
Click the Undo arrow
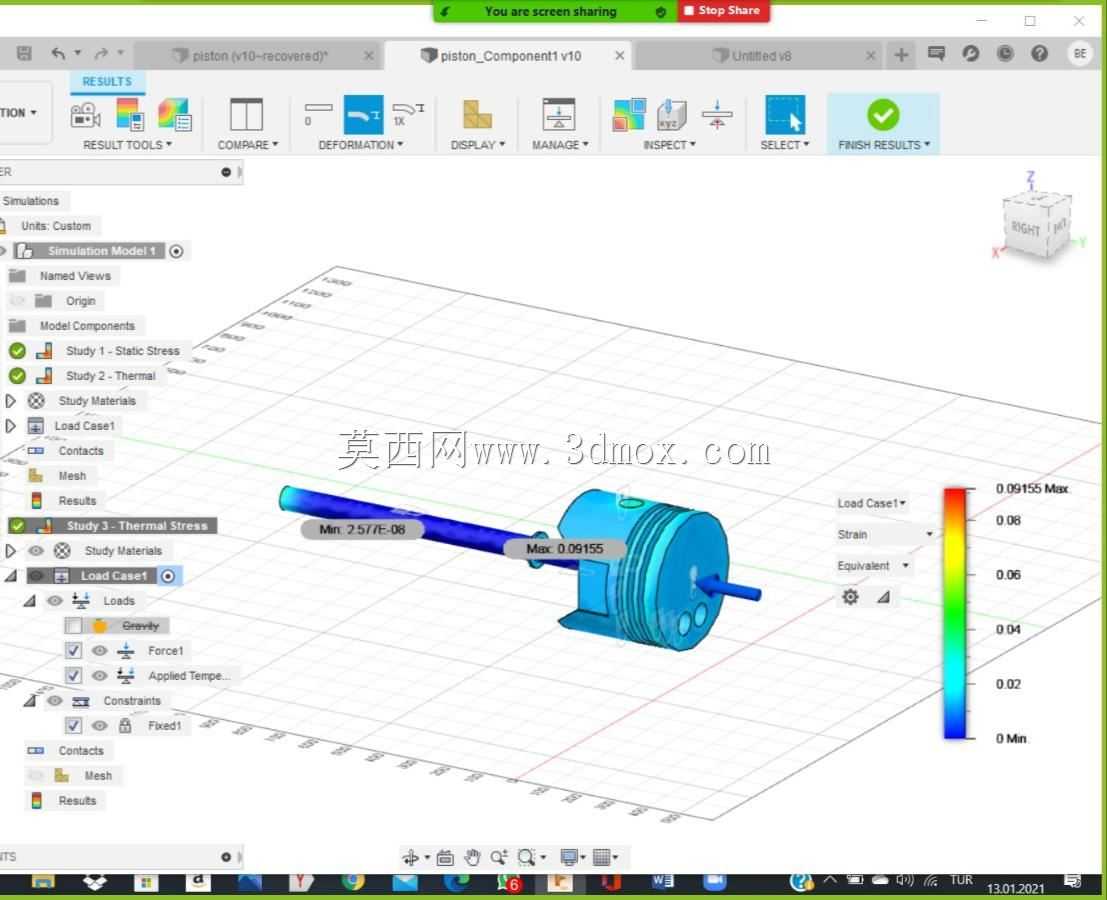(x=58, y=54)
